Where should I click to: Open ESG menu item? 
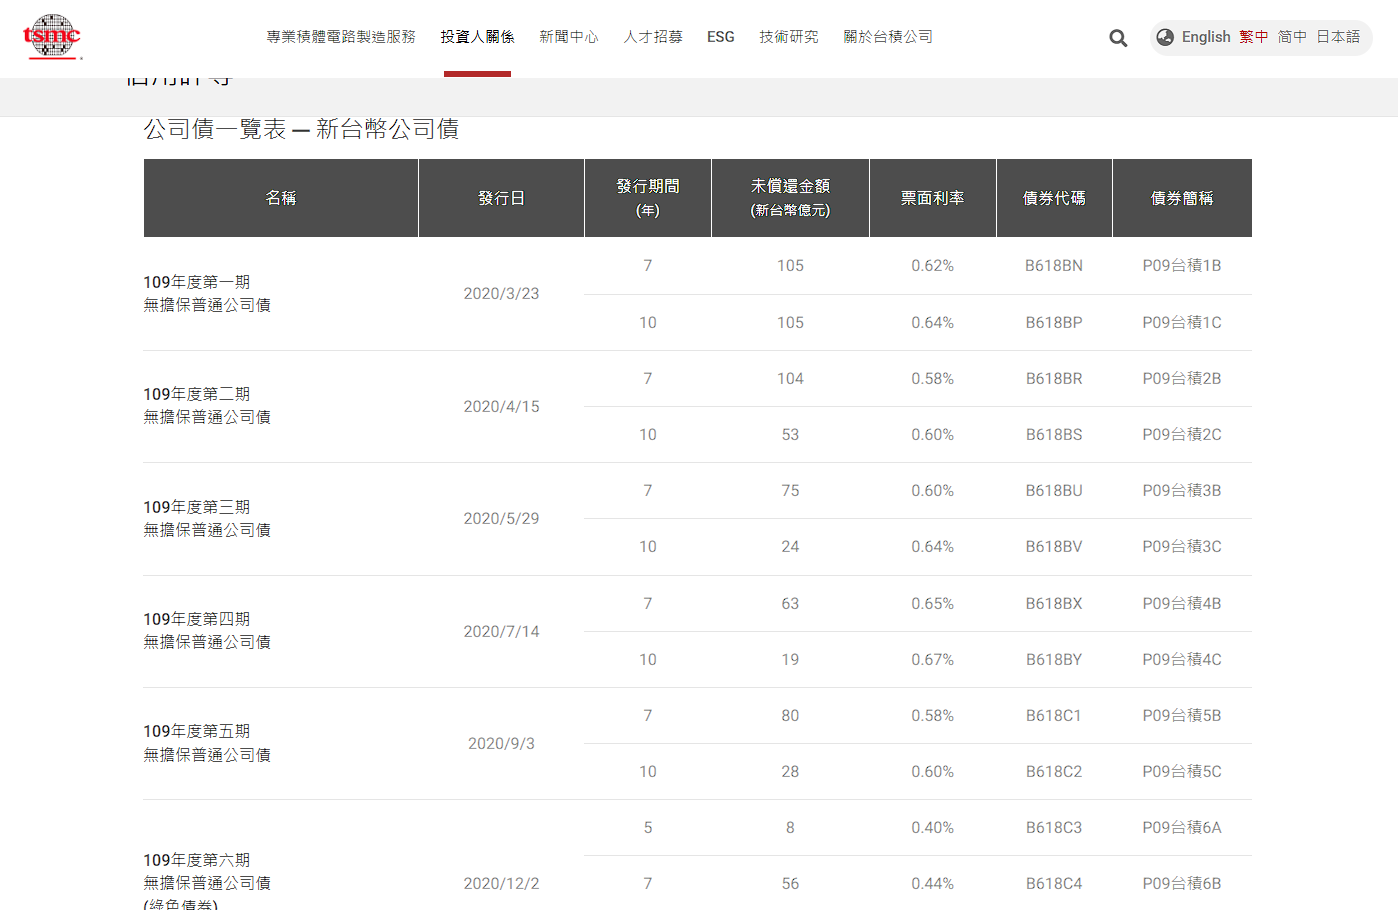tap(720, 37)
